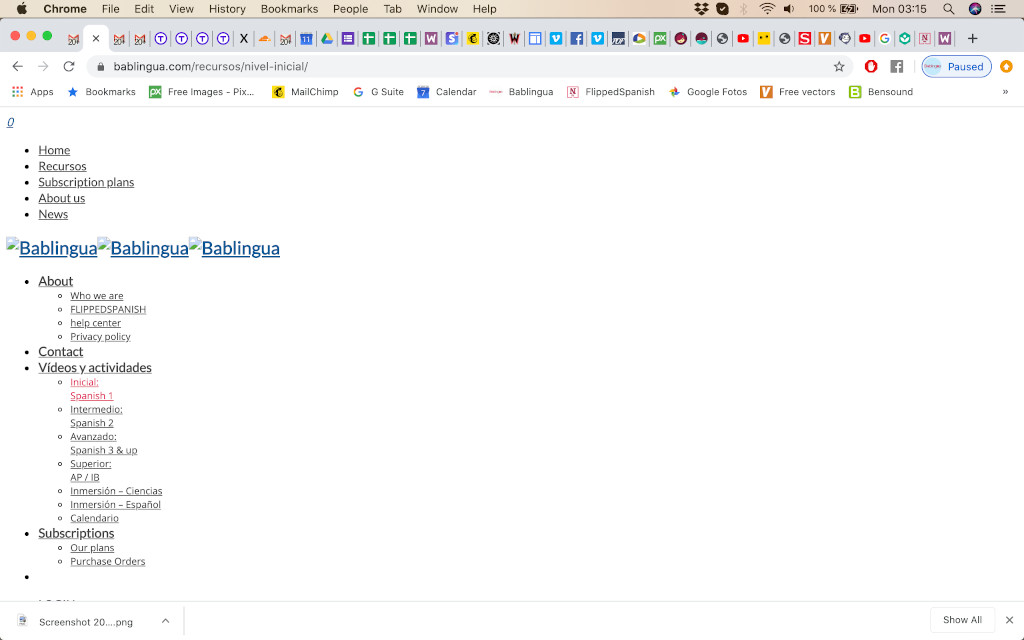Open a new tab with the plus button

click(x=972, y=39)
